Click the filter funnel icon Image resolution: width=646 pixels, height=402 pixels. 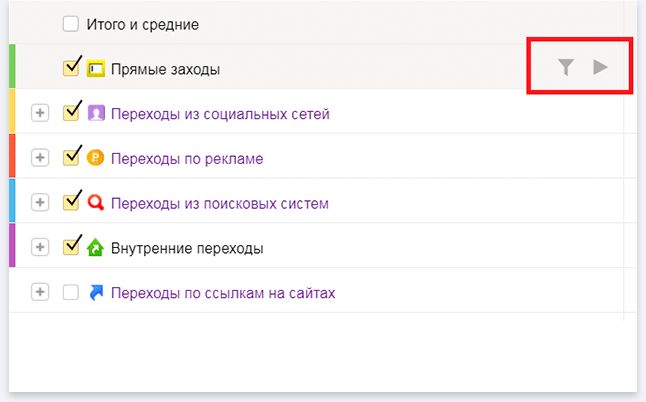point(566,67)
